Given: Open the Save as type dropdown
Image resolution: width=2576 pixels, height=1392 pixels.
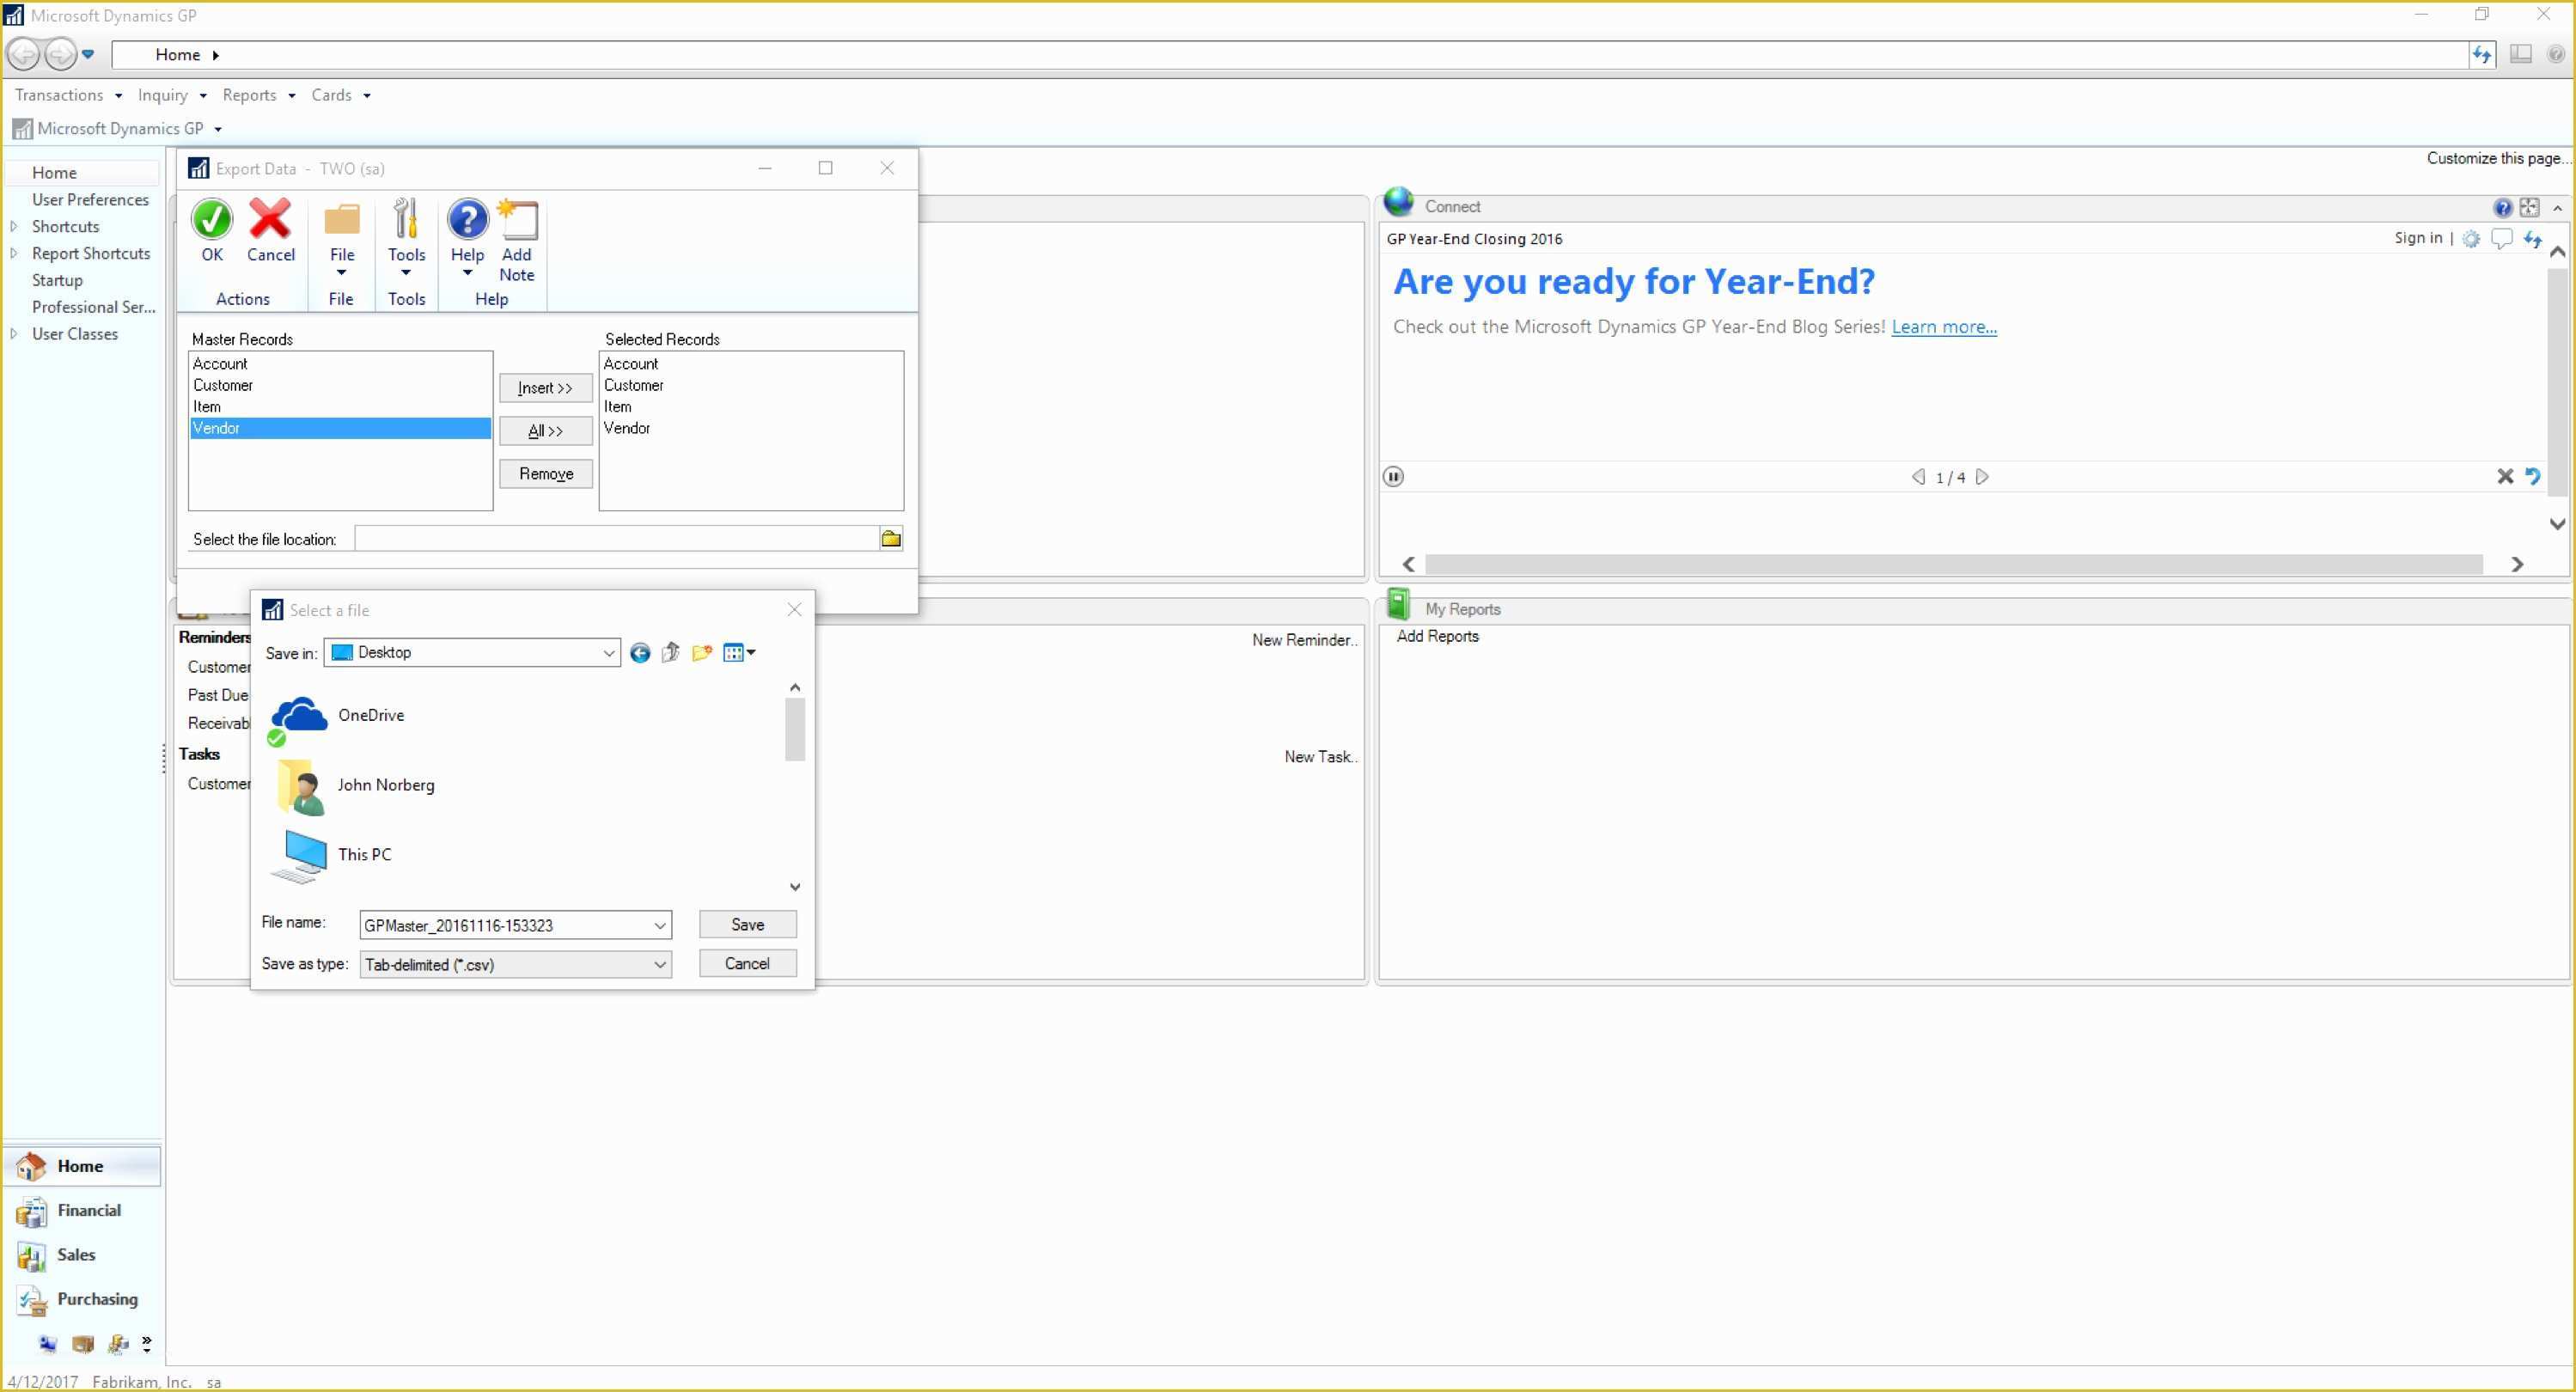Looking at the screenshot, I should click(659, 965).
